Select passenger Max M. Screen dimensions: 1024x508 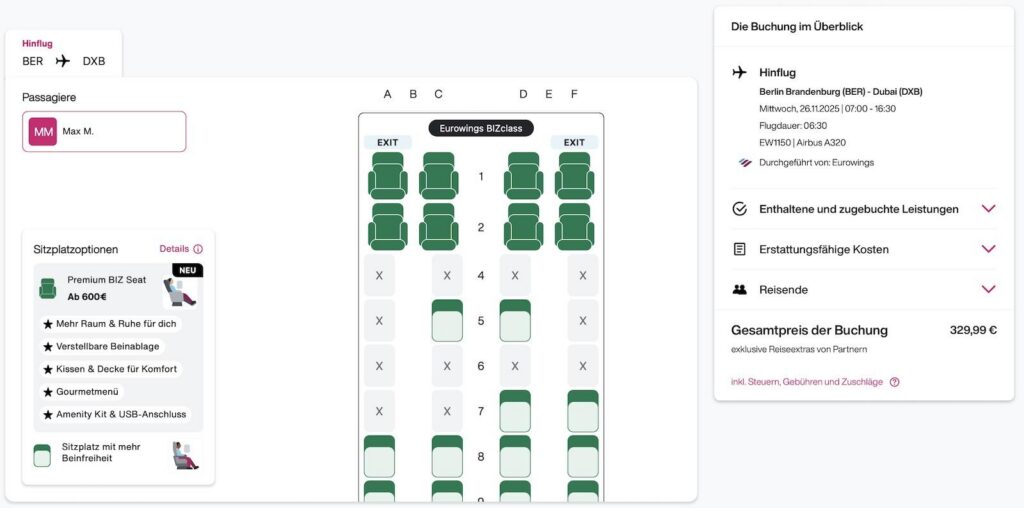click(104, 131)
